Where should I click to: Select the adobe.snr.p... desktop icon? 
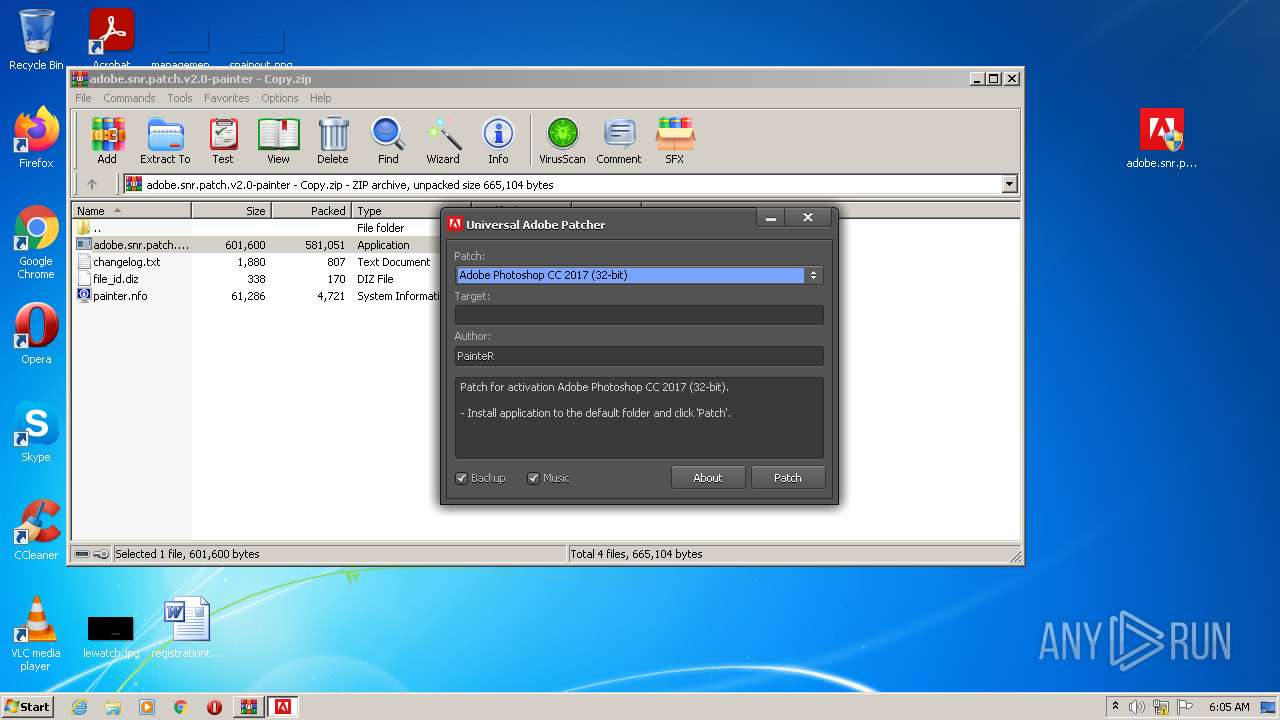pyautogui.click(x=1161, y=139)
